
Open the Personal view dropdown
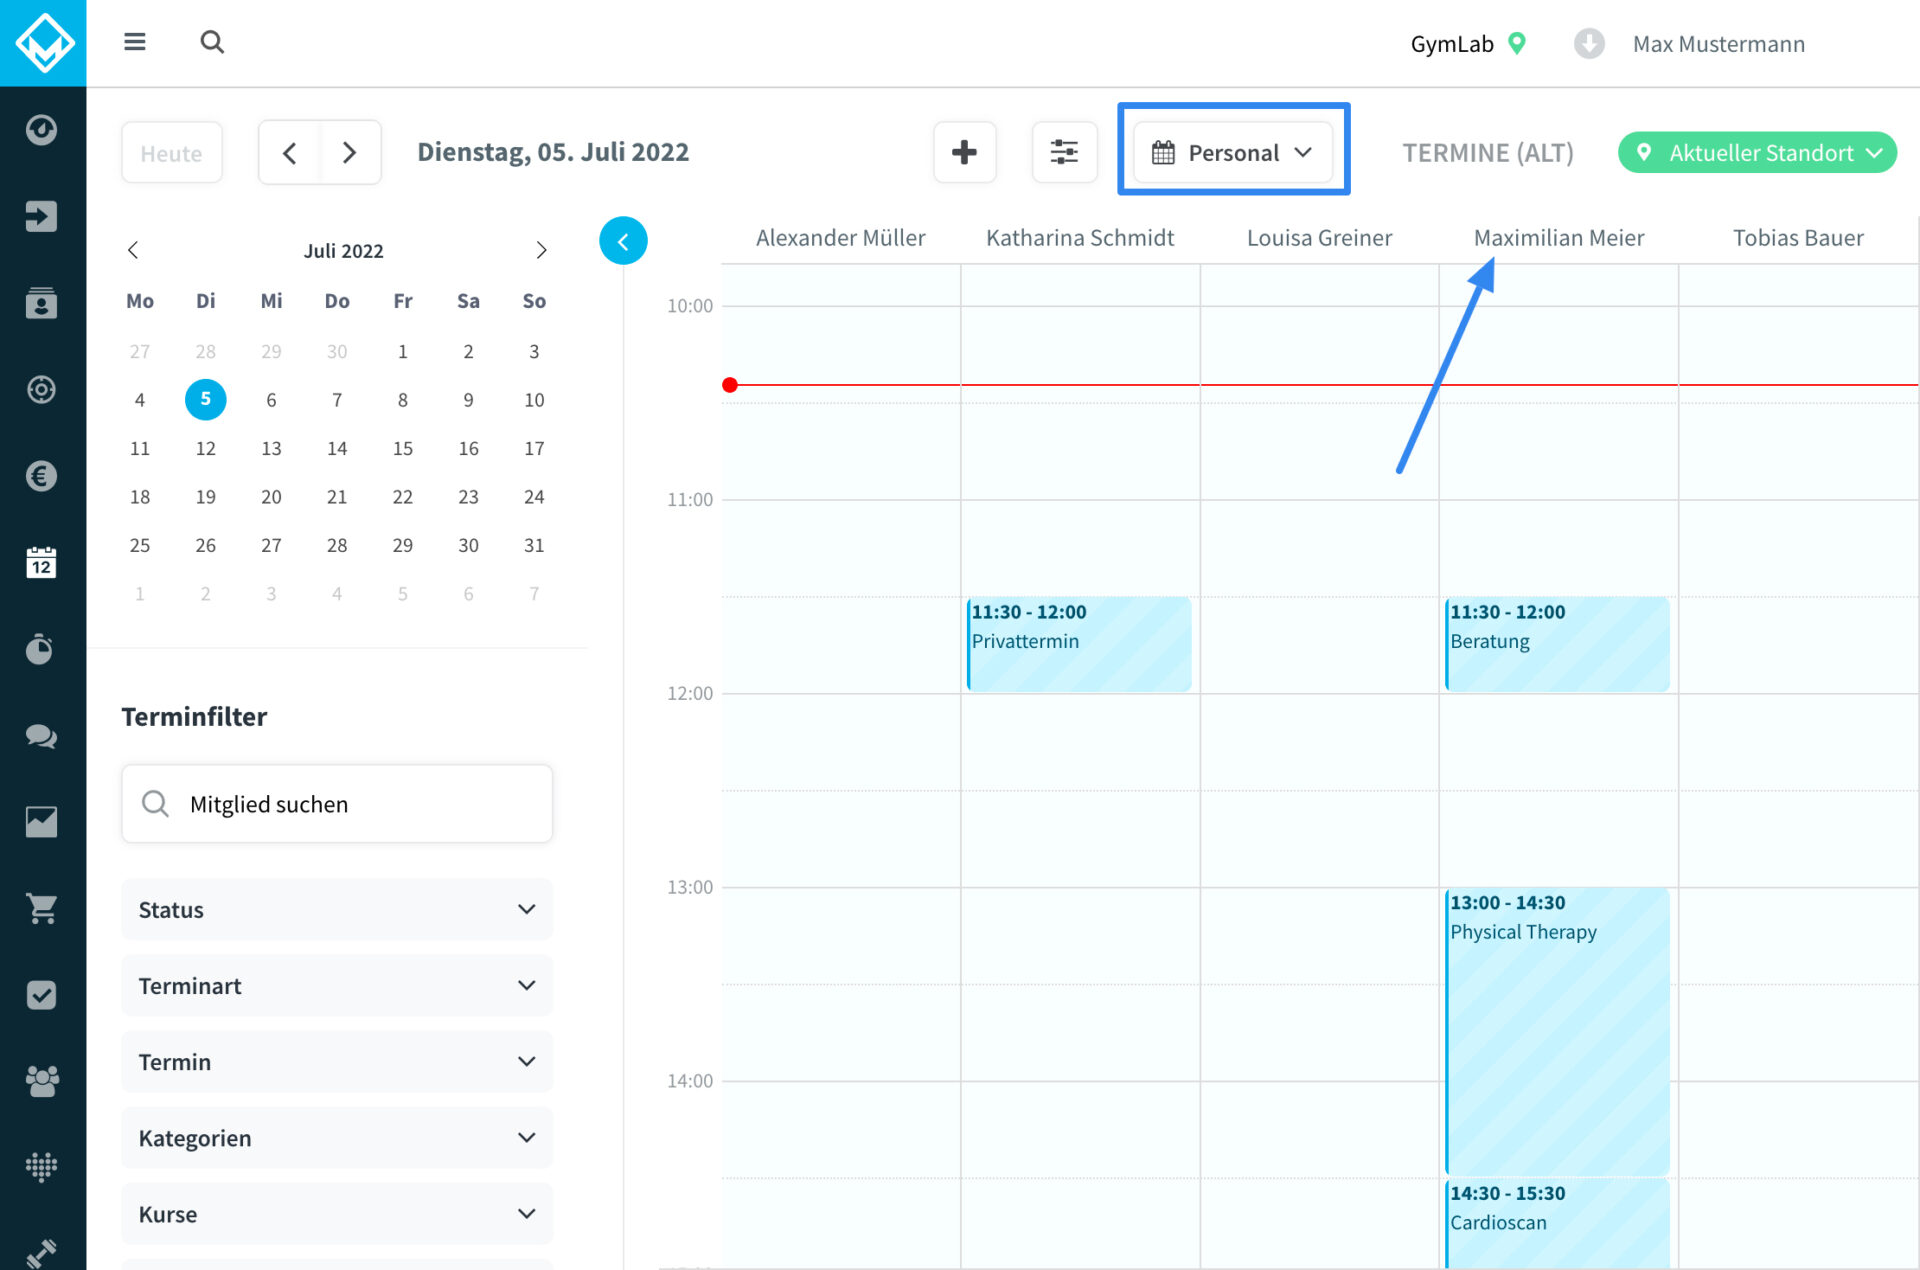[1233, 152]
